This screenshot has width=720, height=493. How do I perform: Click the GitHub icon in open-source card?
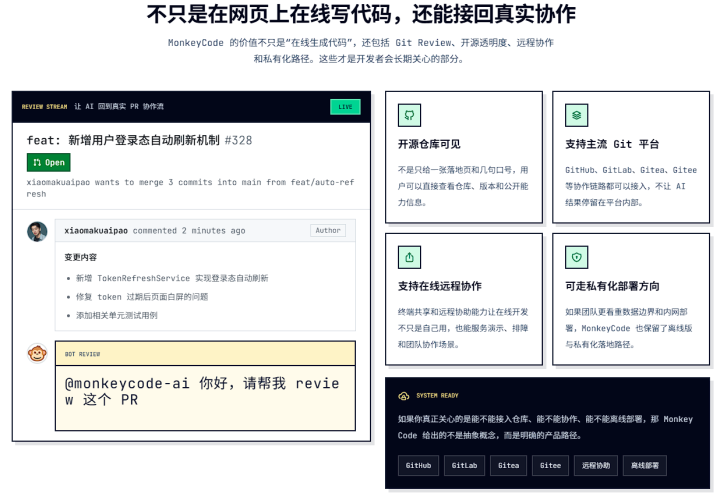tap(409, 114)
